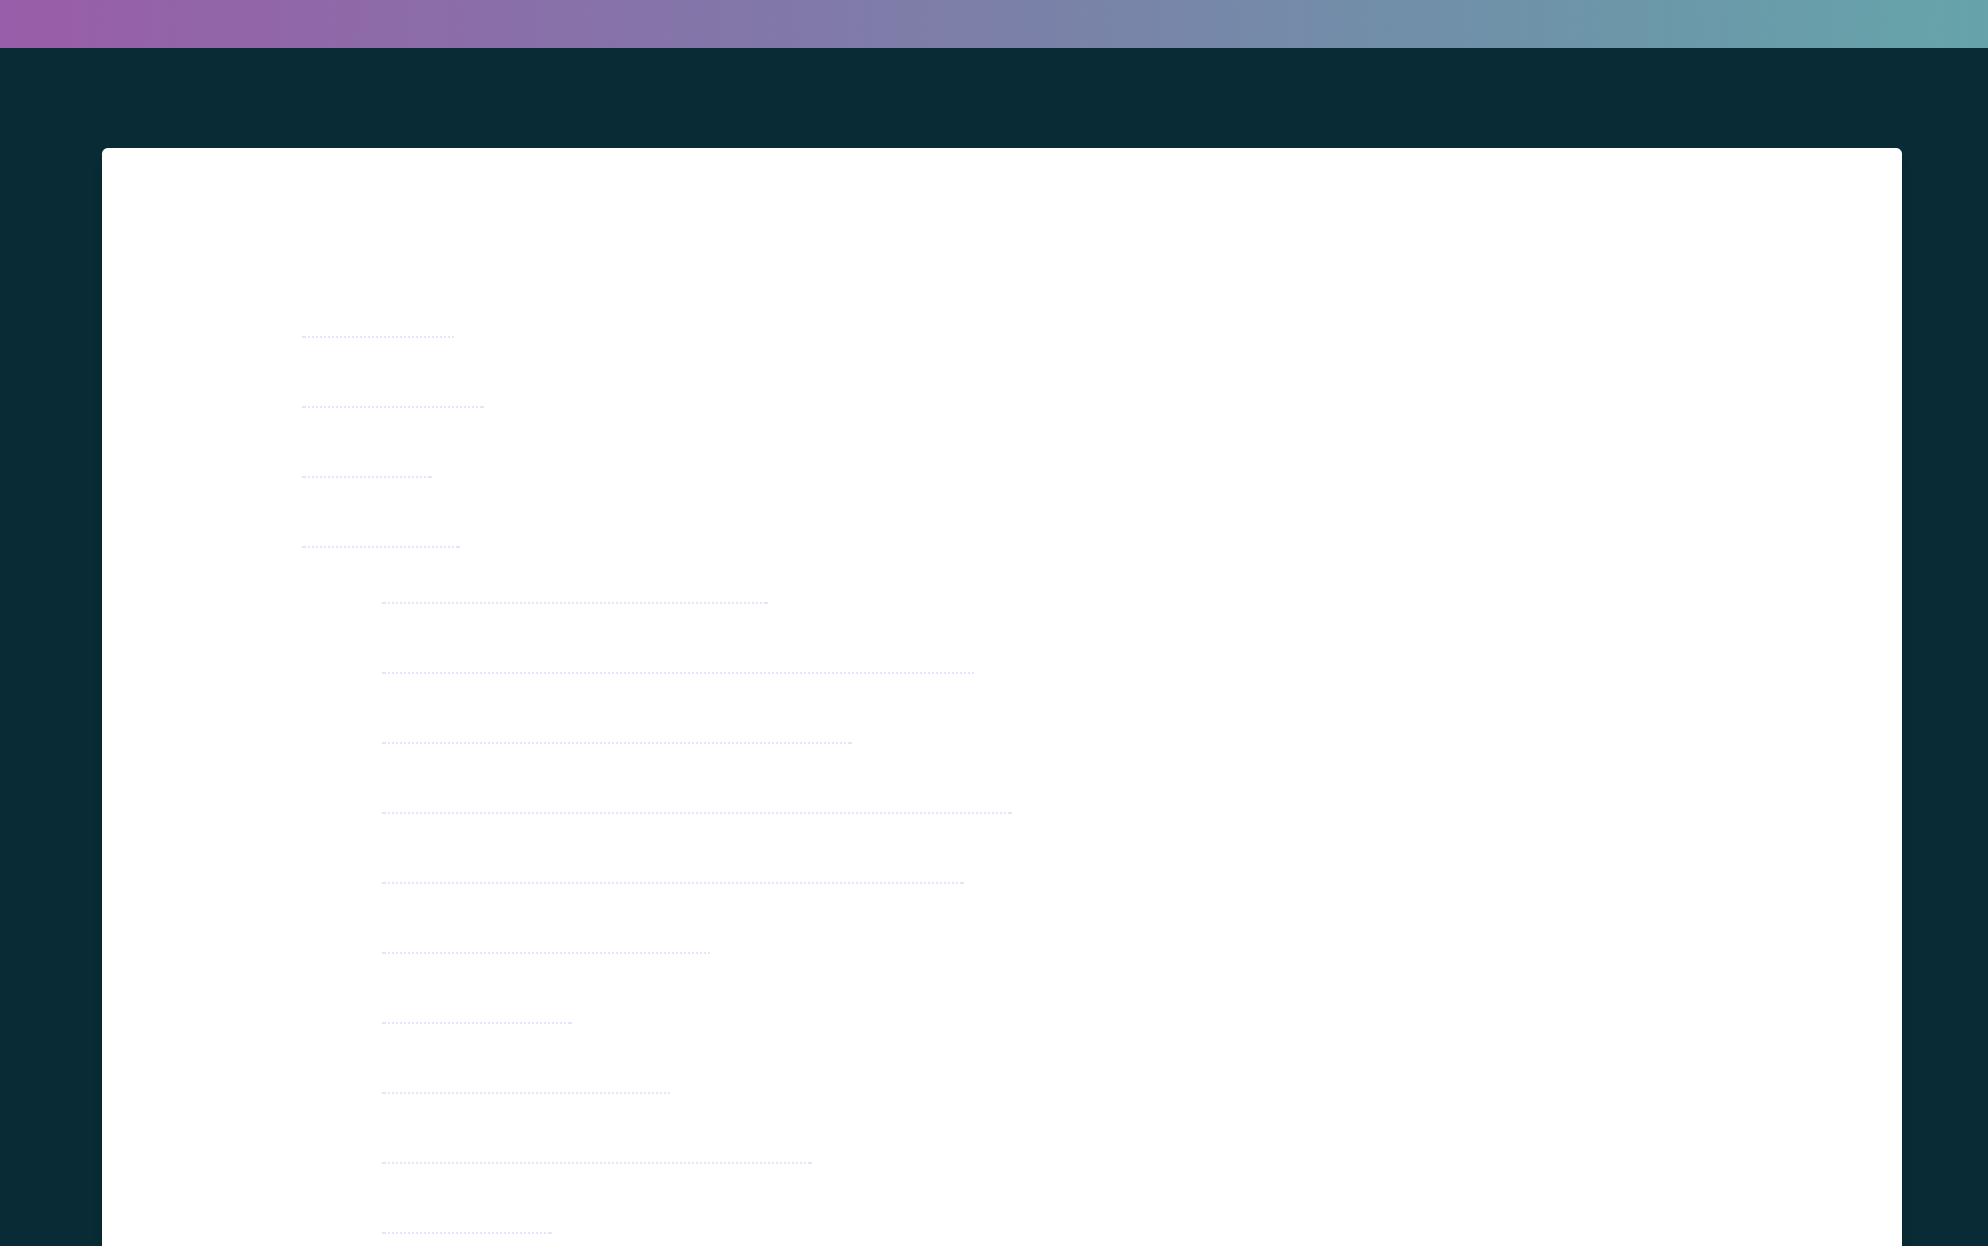Open the fourth top-level dotted link
This screenshot has height=1246, width=1988.
(x=382, y=544)
